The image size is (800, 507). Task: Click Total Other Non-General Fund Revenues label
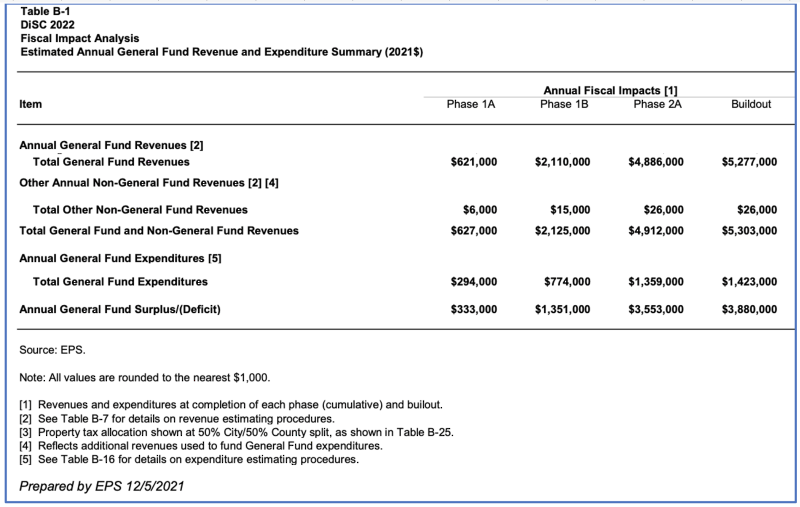coord(140,210)
